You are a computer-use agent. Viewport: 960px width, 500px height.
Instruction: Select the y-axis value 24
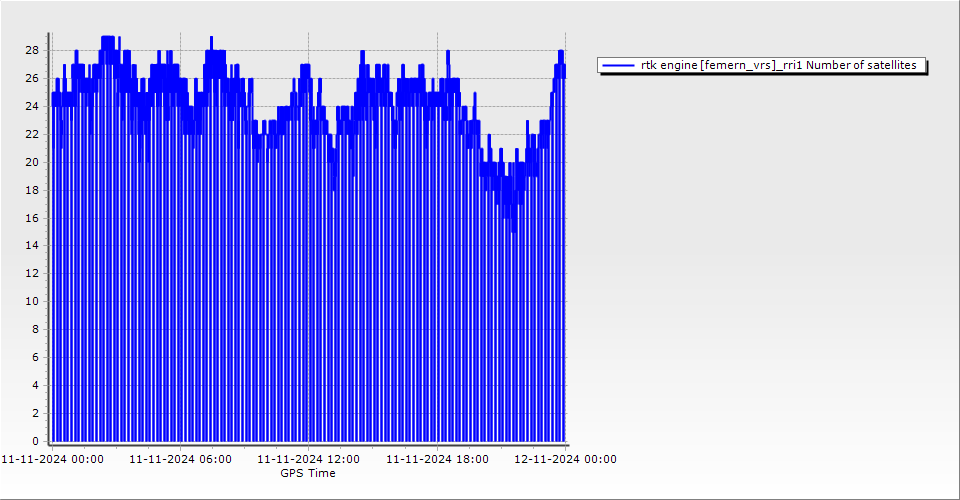click(x=32, y=106)
